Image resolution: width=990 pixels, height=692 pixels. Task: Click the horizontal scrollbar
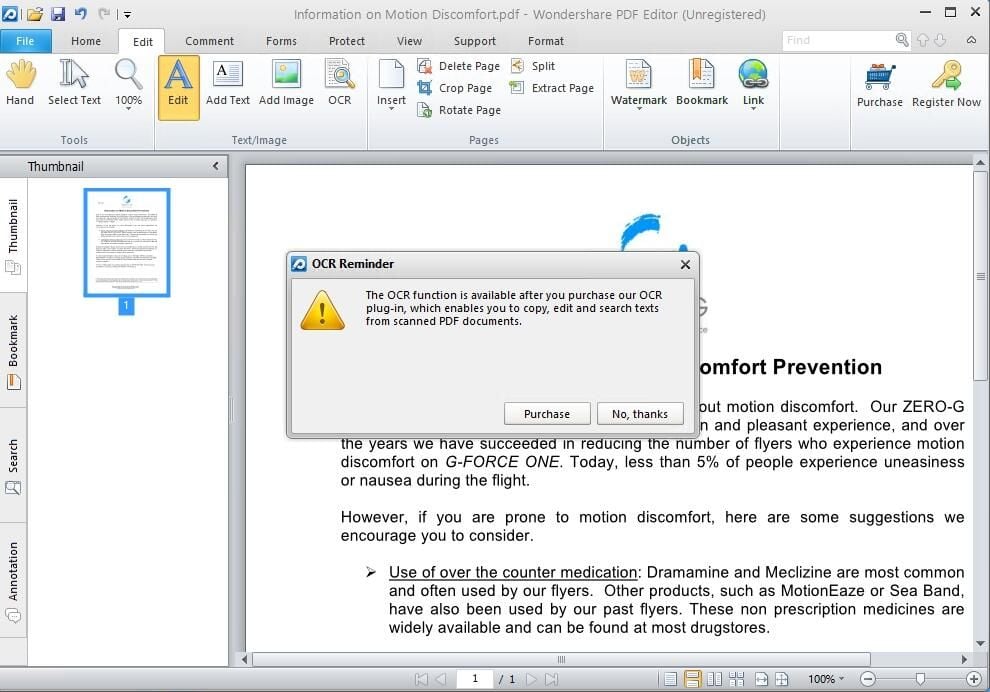click(x=561, y=659)
